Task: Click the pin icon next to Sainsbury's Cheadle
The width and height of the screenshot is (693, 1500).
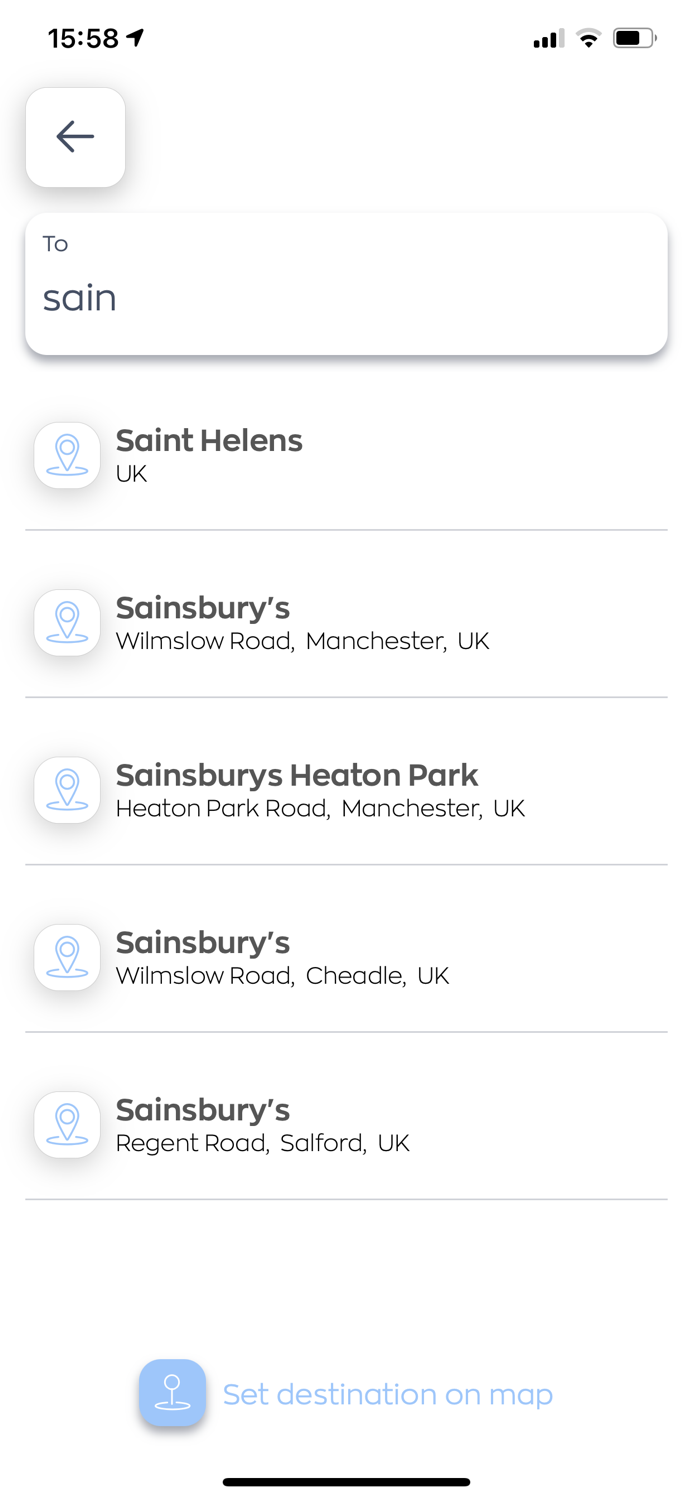Action: coord(66,956)
